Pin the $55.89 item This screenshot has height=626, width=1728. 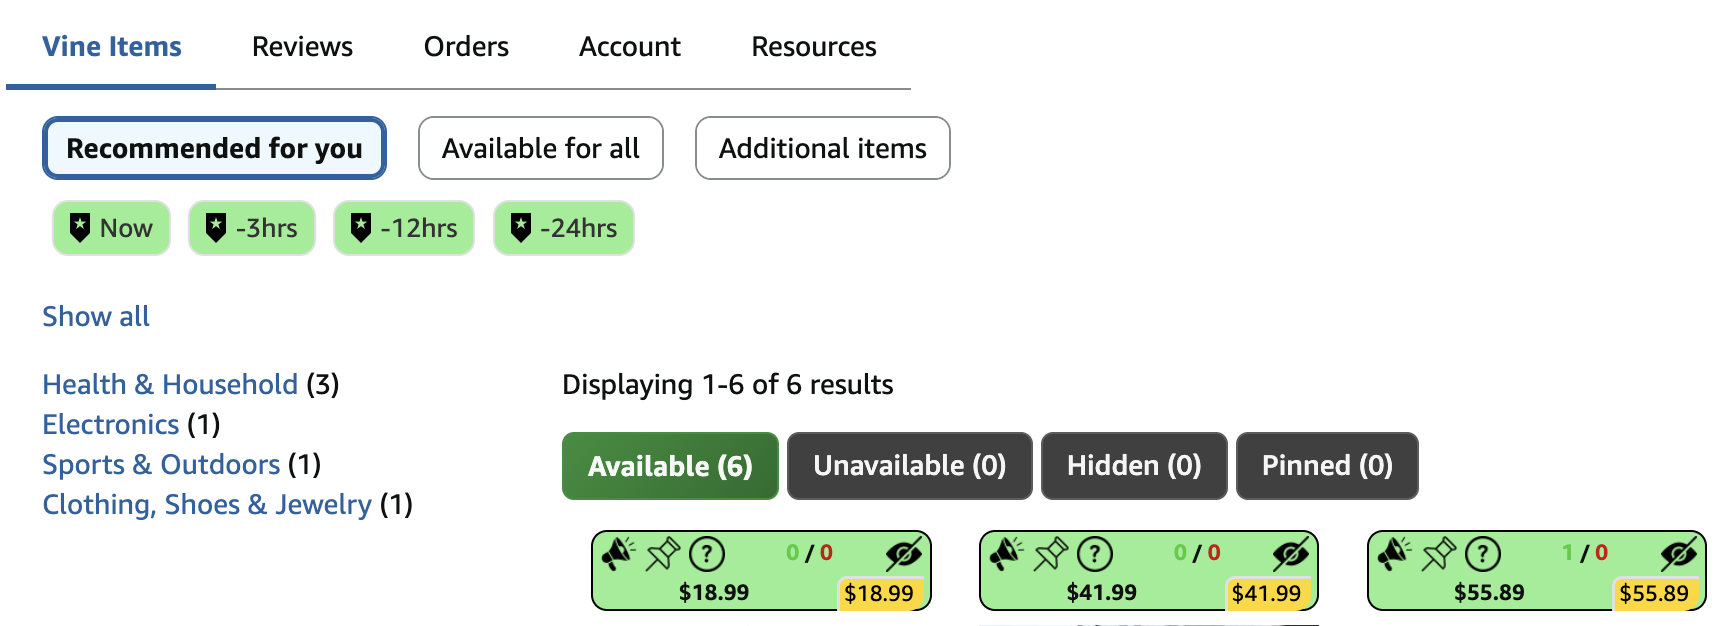1438,553
